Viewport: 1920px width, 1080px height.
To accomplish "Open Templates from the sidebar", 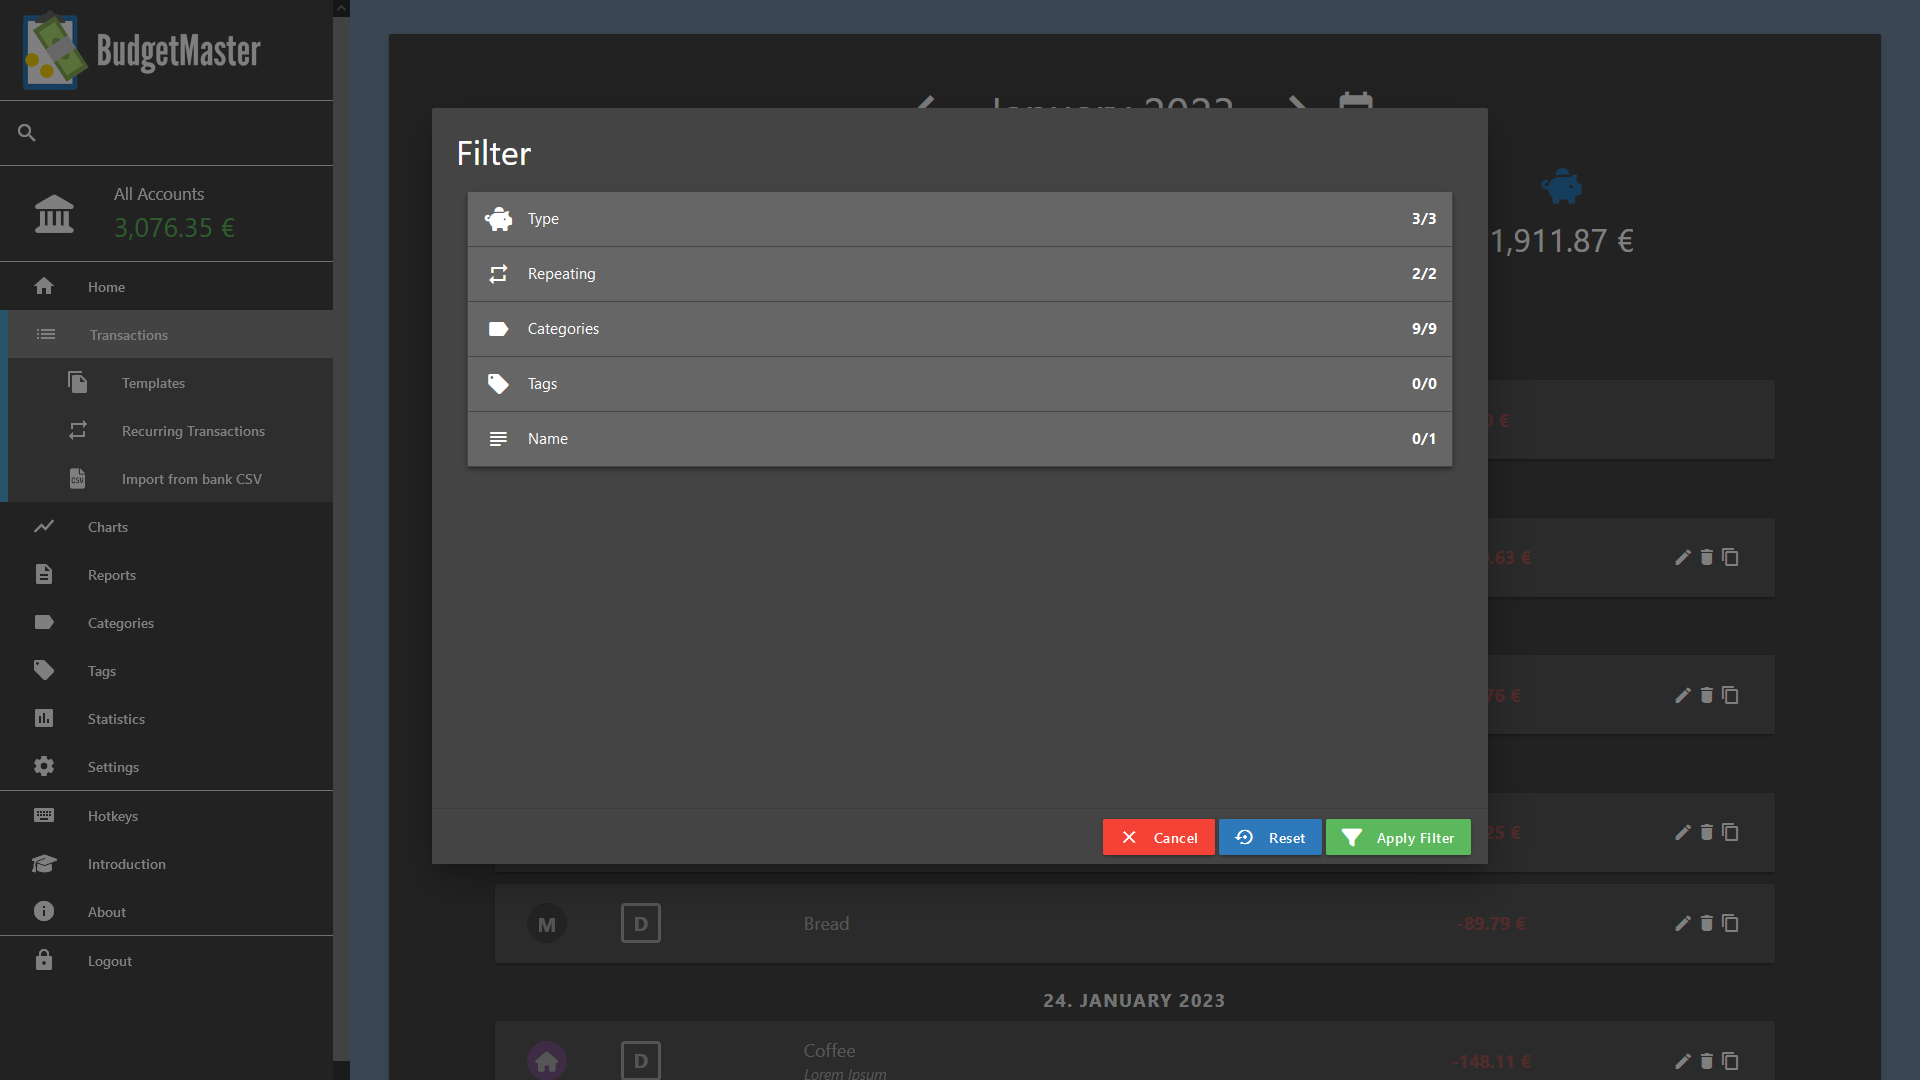I will click(x=170, y=383).
